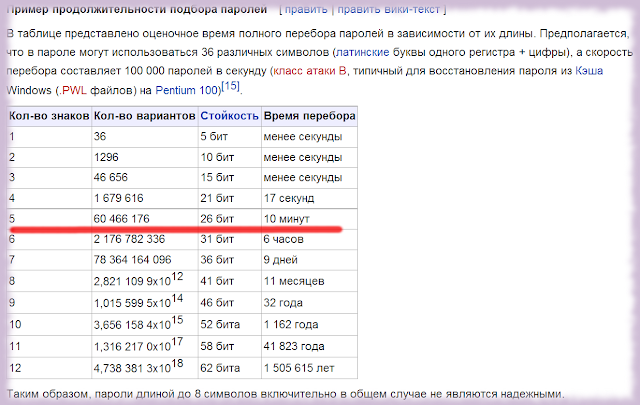640x405 pixels.
Task: Click the row number '12' cell
Action: pos(49,368)
